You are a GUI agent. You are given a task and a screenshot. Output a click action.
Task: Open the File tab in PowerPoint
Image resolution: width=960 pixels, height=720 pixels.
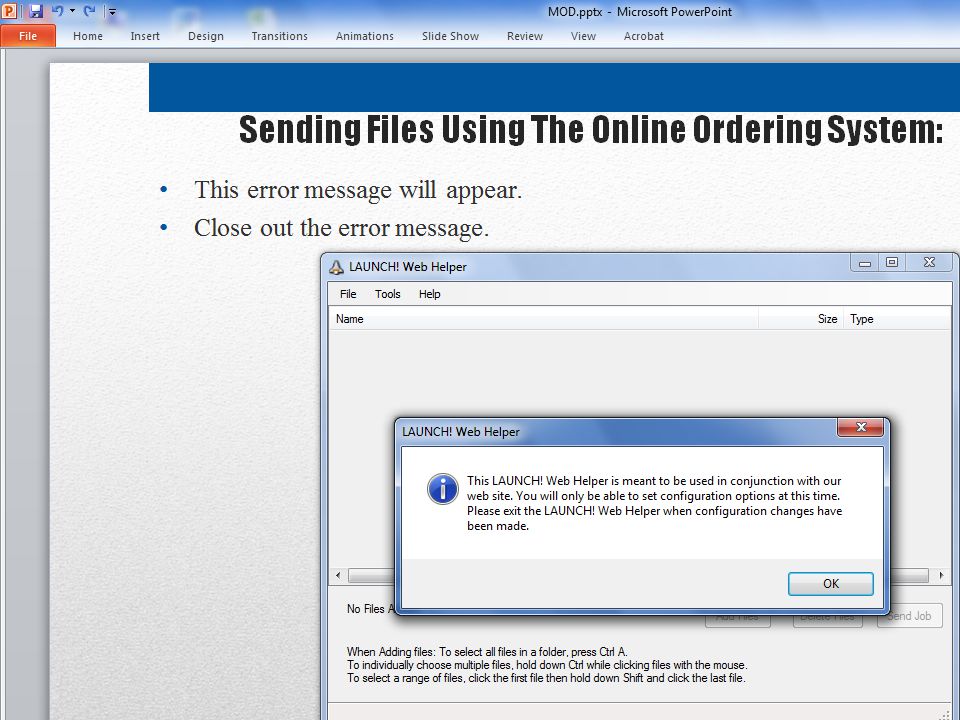point(28,36)
